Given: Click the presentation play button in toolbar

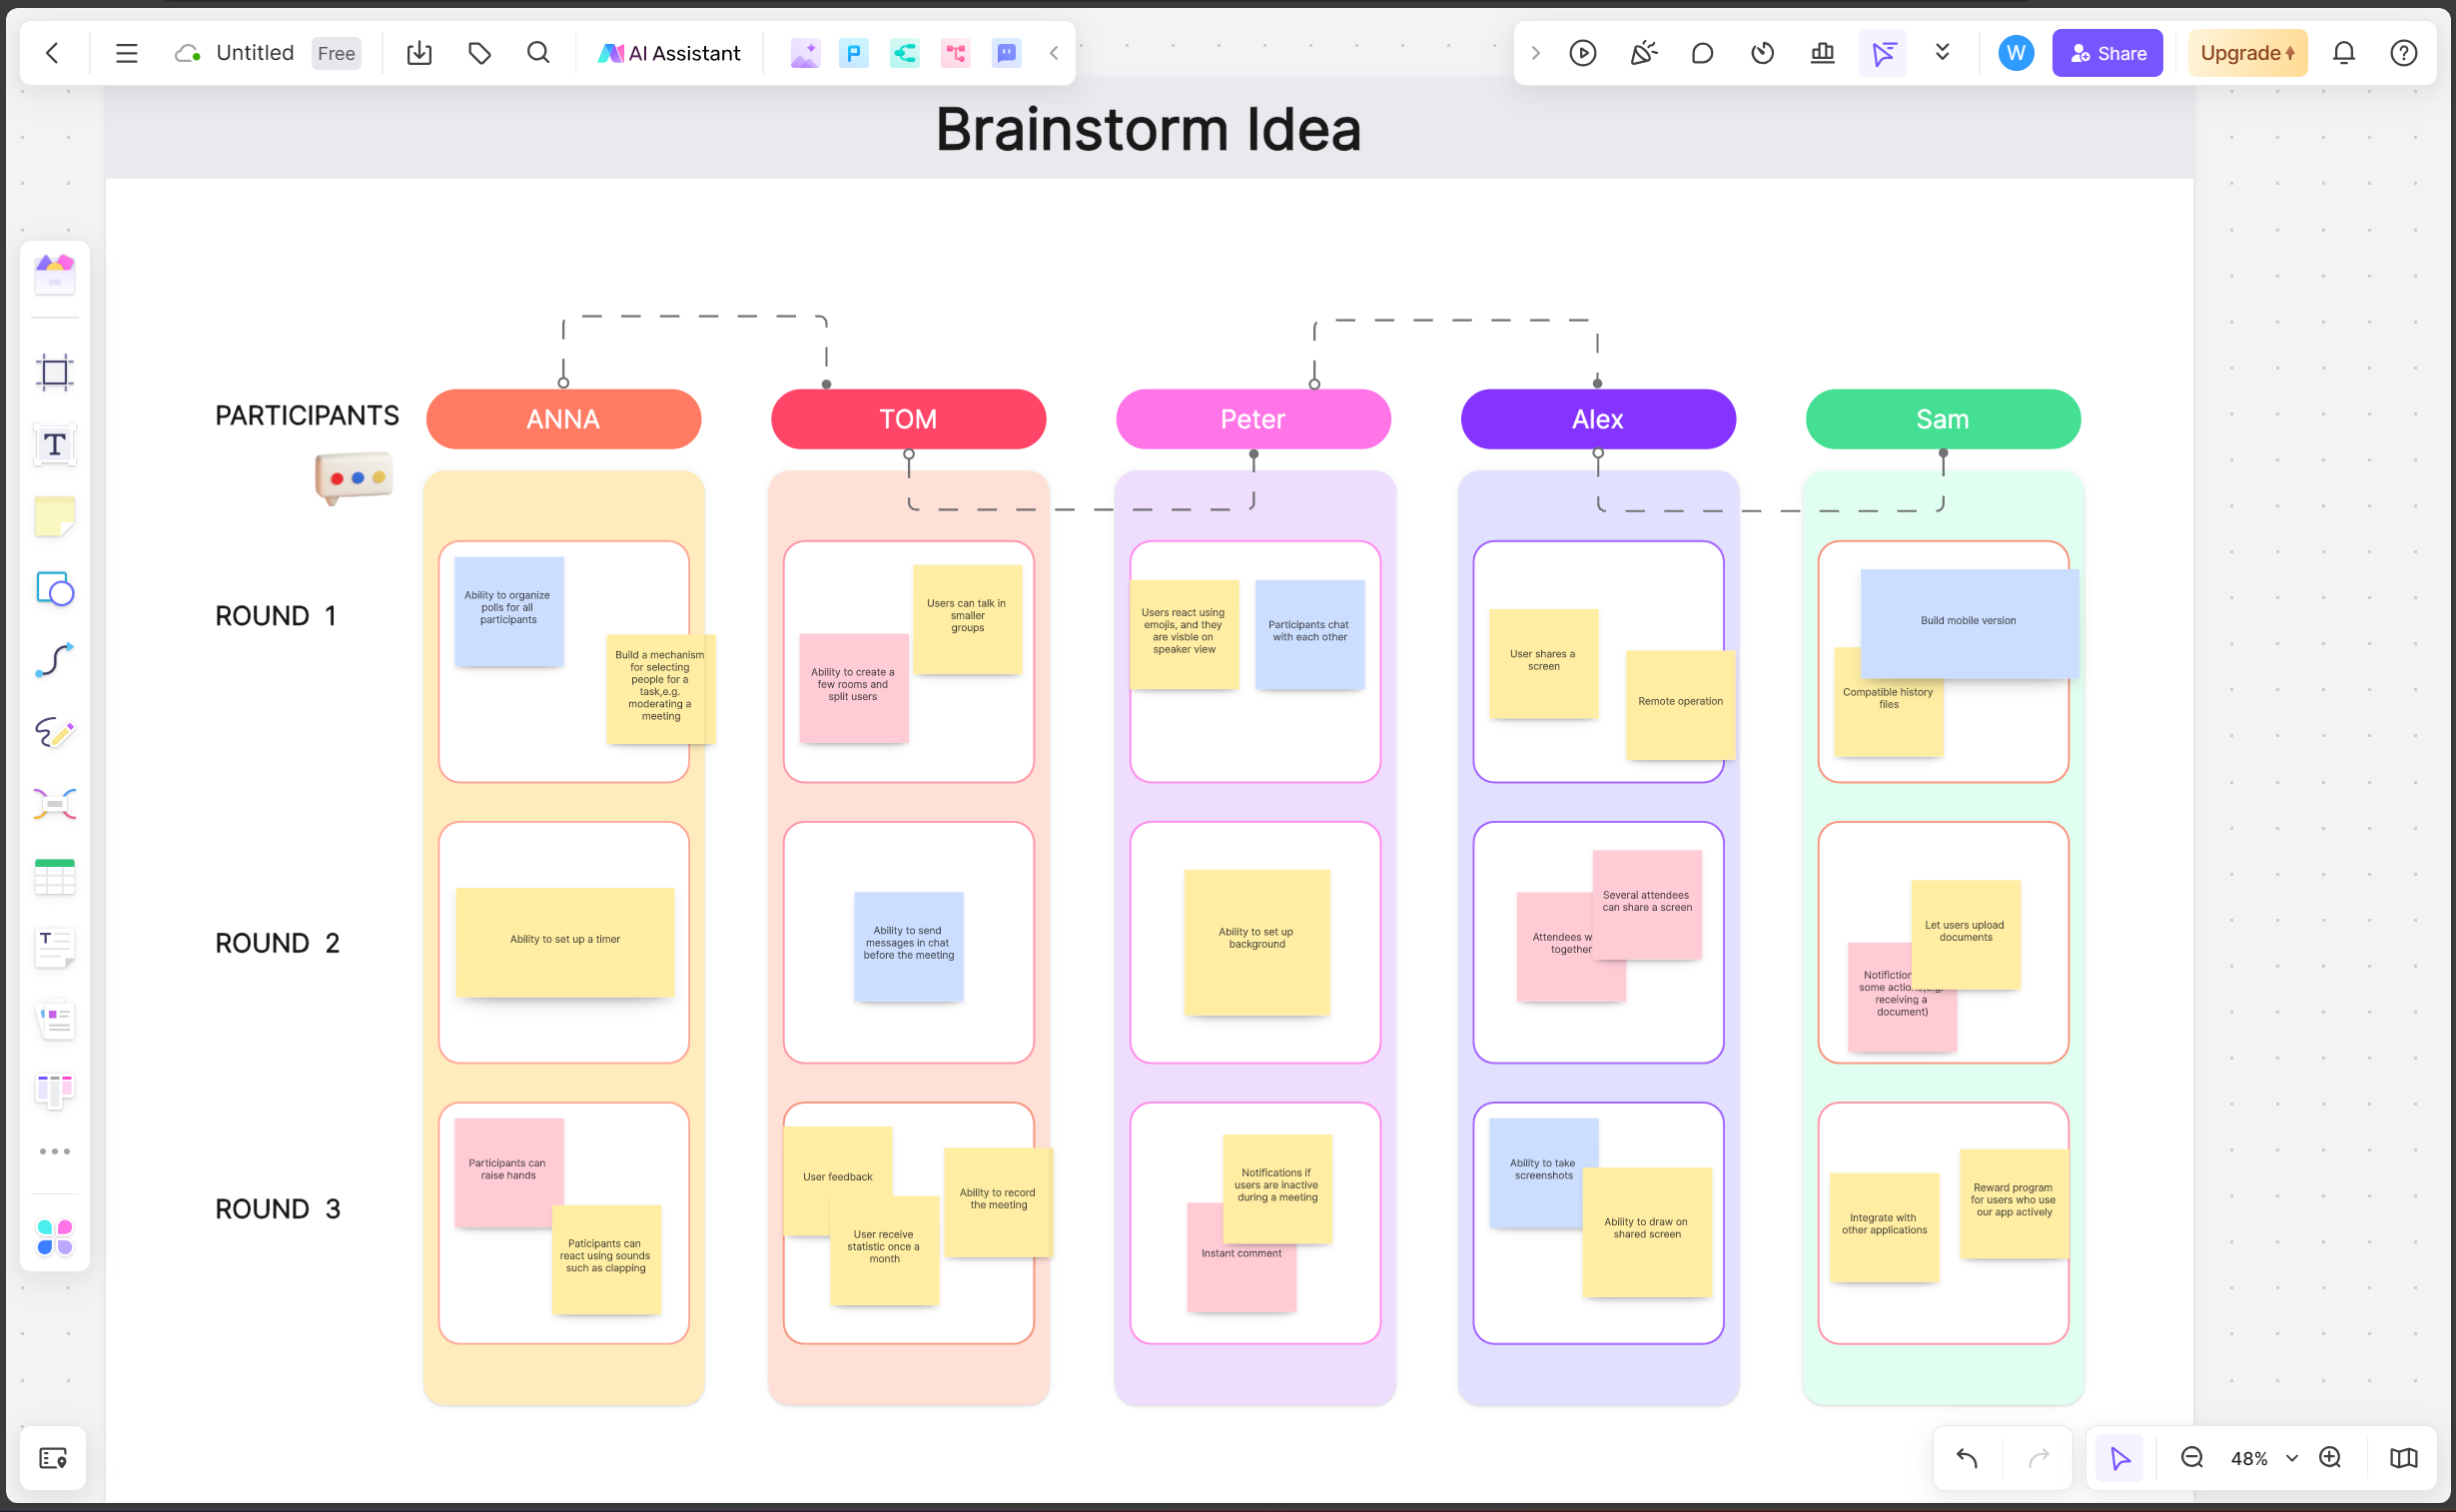Looking at the screenshot, I should tap(1582, 53).
